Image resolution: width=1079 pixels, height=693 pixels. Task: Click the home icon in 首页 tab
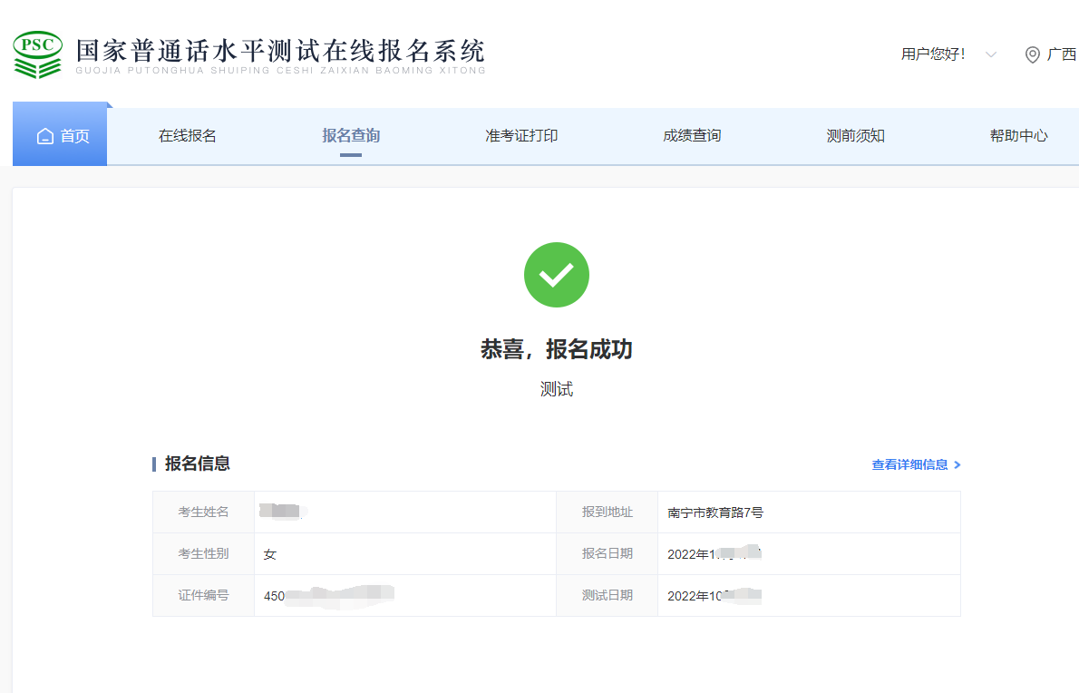pyautogui.click(x=45, y=136)
